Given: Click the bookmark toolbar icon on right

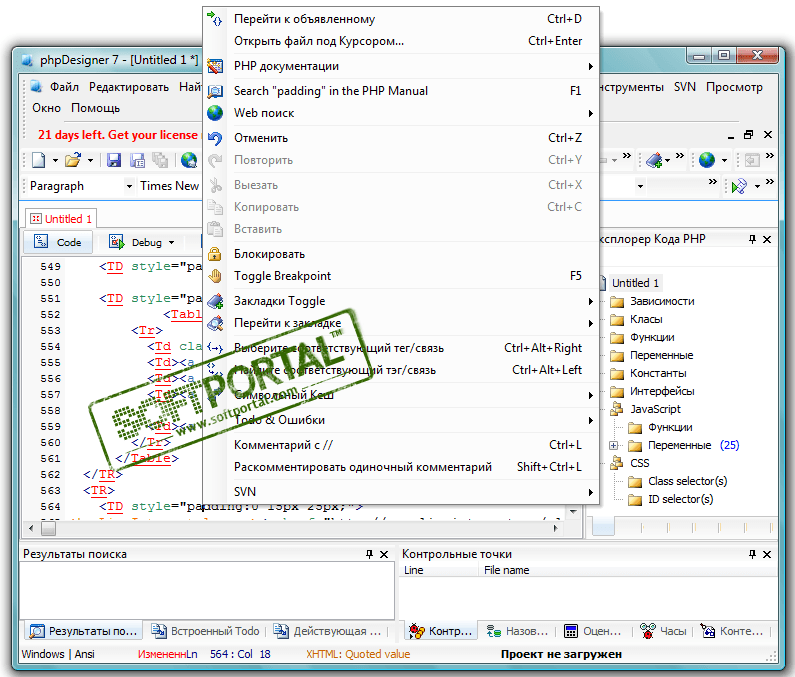Looking at the screenshot, I should pos(654,160).
